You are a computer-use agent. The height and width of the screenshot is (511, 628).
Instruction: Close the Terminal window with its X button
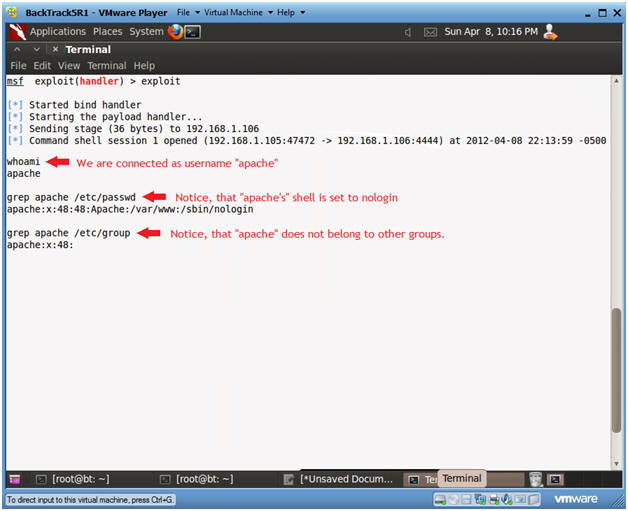pyautogui.click(x=55, y=49)
